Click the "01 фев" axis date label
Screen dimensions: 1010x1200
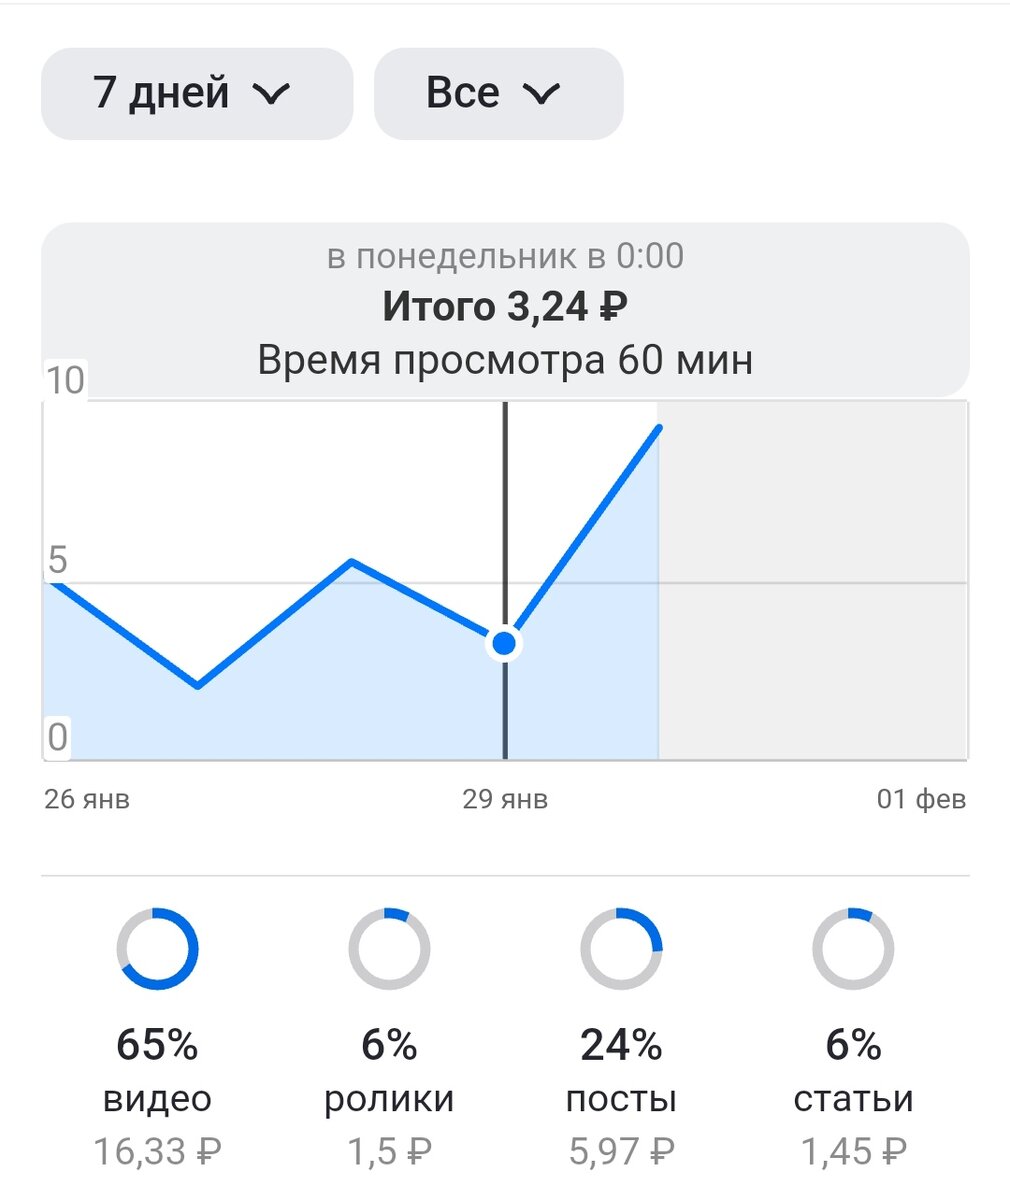pyautogui.click(x=922, y=800)
